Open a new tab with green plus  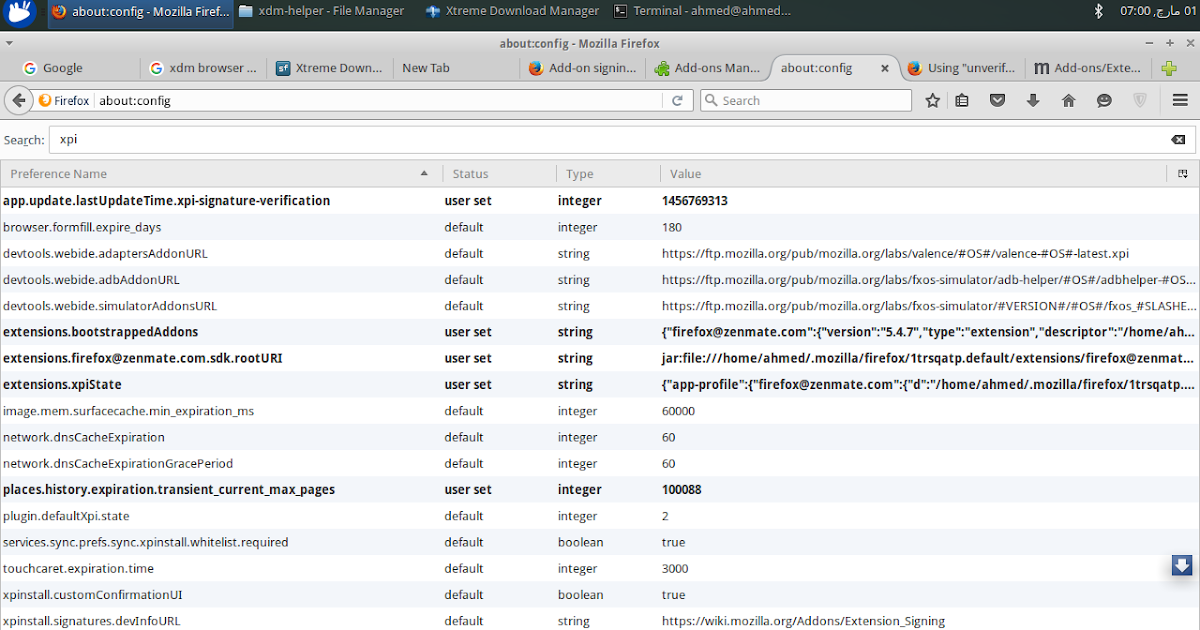(x=1168, y=68)
